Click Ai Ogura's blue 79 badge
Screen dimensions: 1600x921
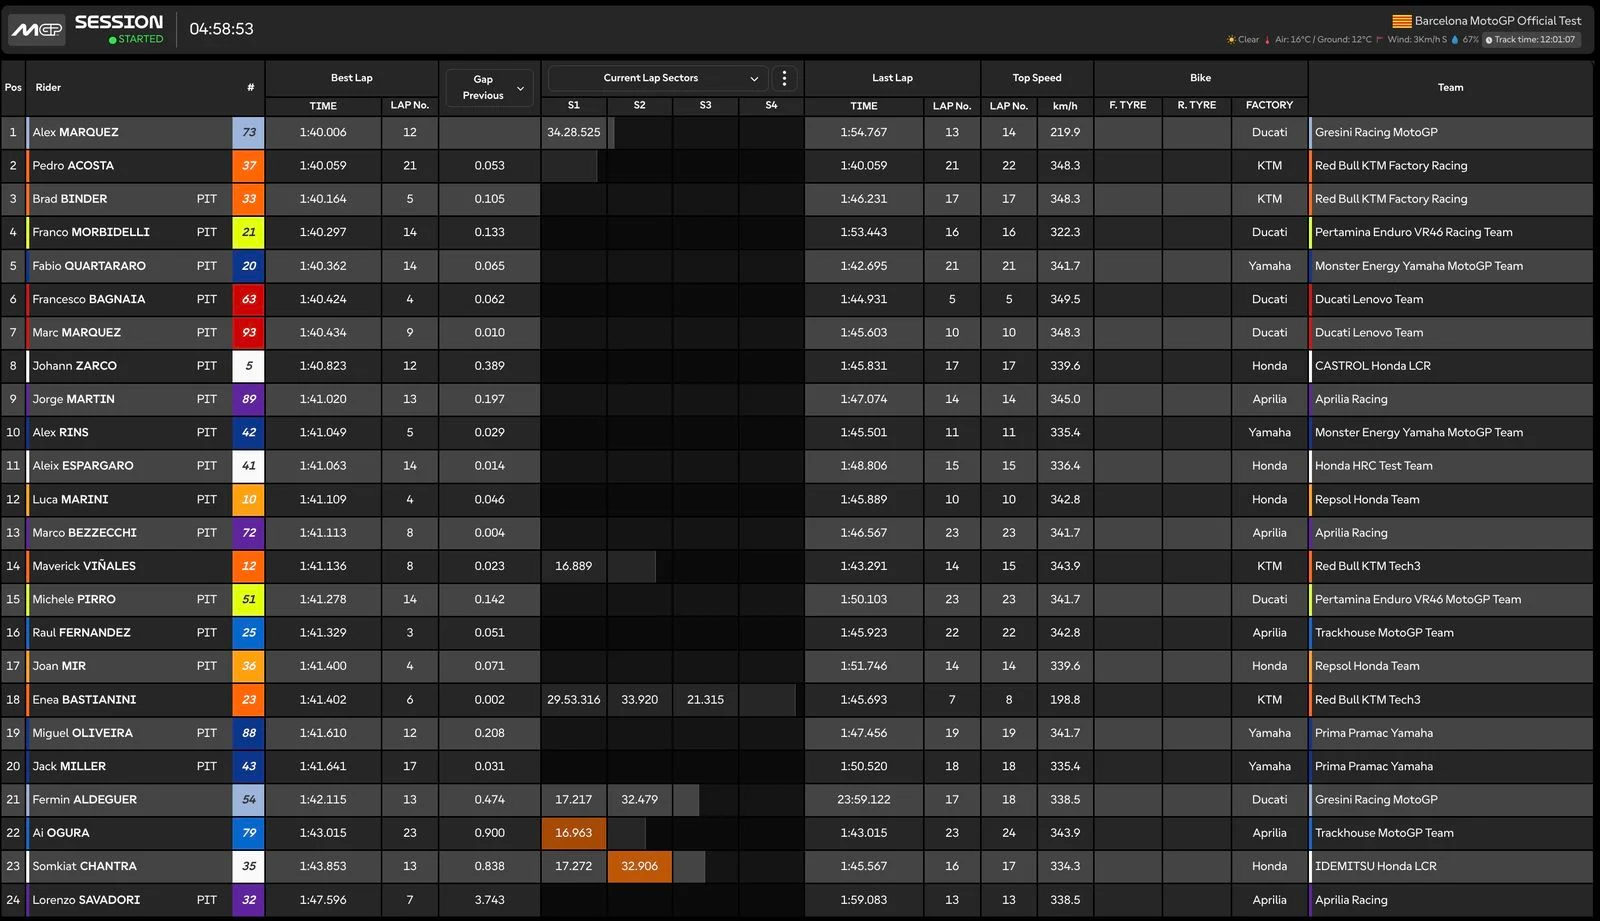coord(248,833)
